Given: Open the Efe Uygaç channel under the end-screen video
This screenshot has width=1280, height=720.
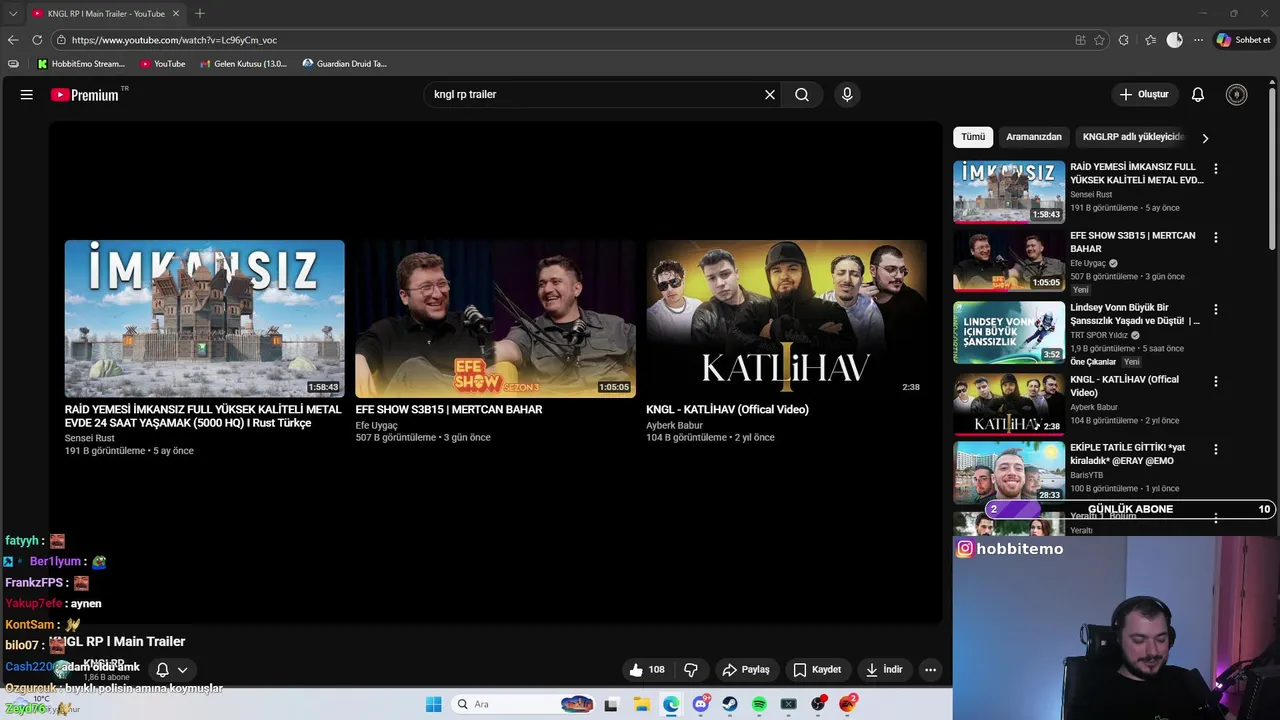Looking at the screenshot, I should coord(376,426).
